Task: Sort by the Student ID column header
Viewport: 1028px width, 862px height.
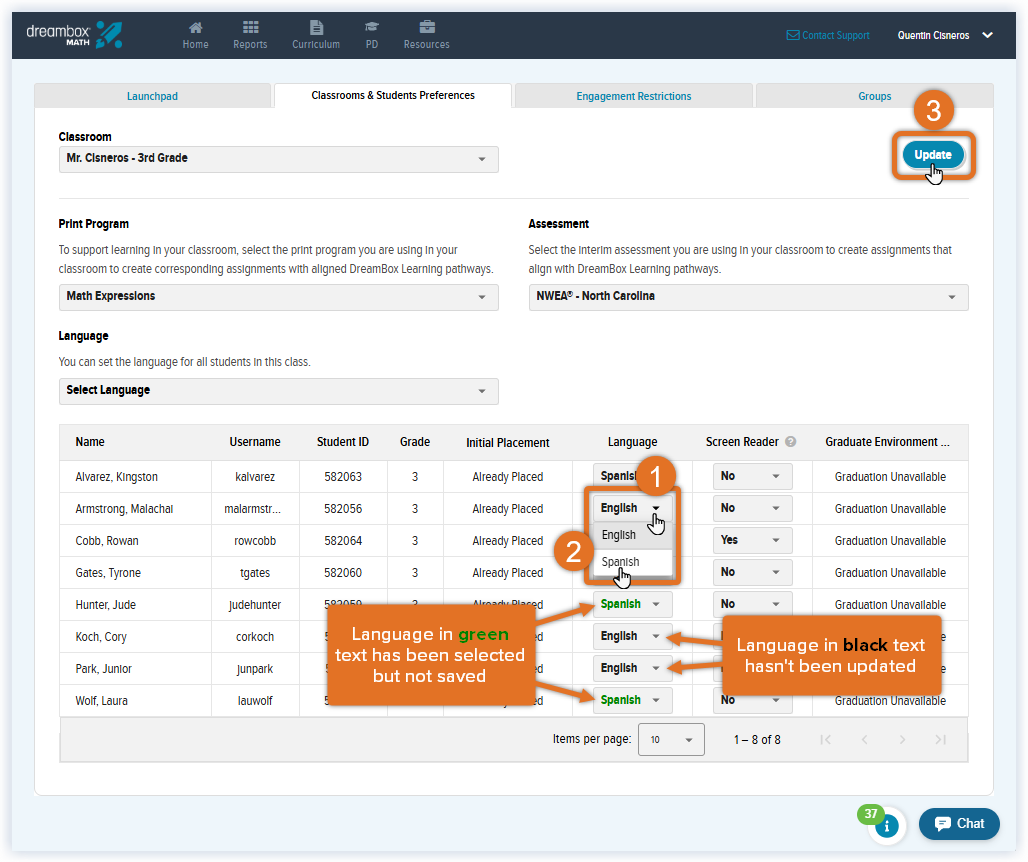Action: tap(343, 442)
